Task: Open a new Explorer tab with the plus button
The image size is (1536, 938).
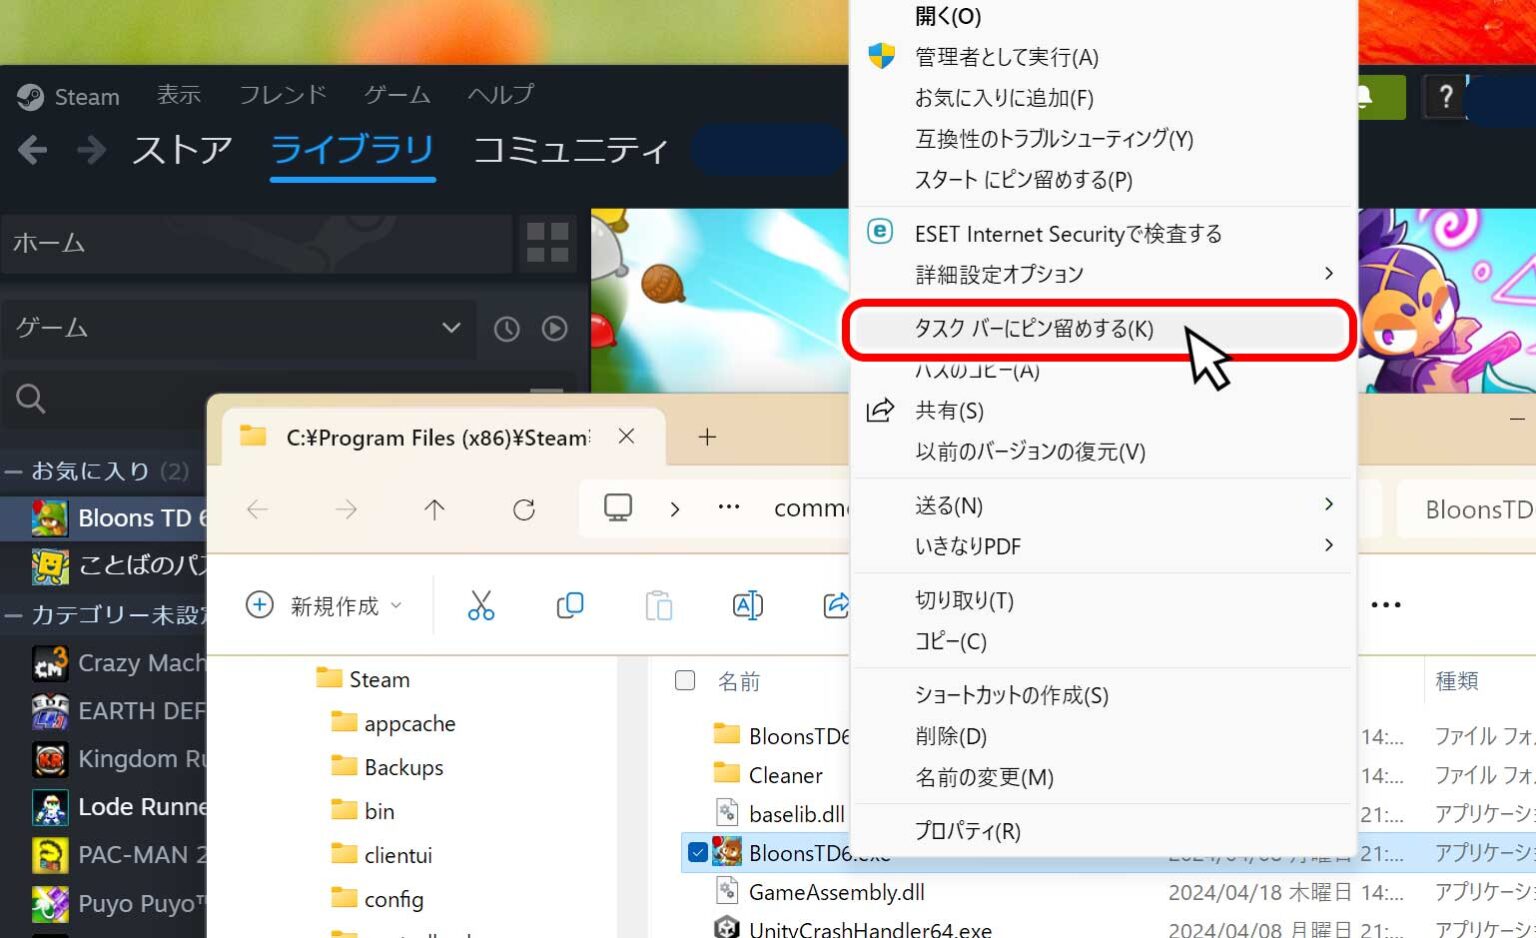Action: pyautogui.click(x=706, y=437)
